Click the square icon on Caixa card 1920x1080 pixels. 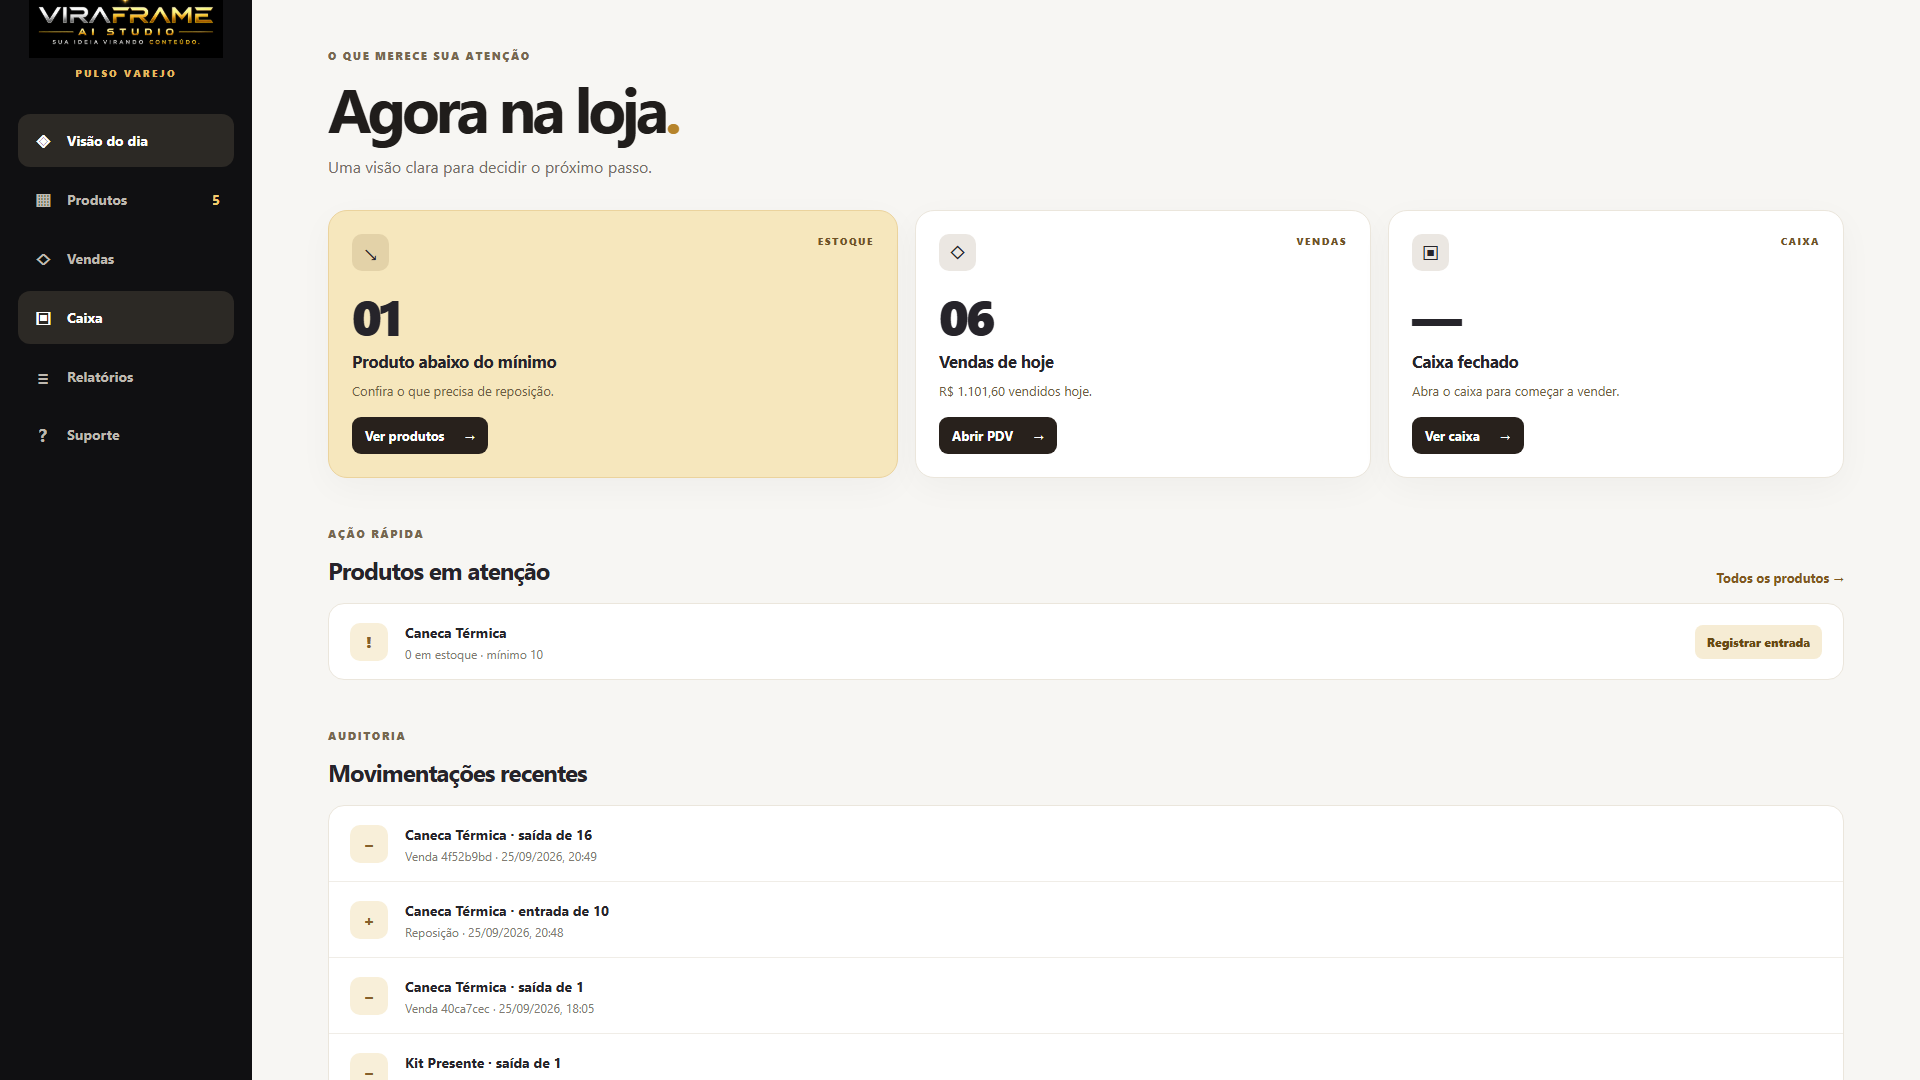(x=1430, y=253)
